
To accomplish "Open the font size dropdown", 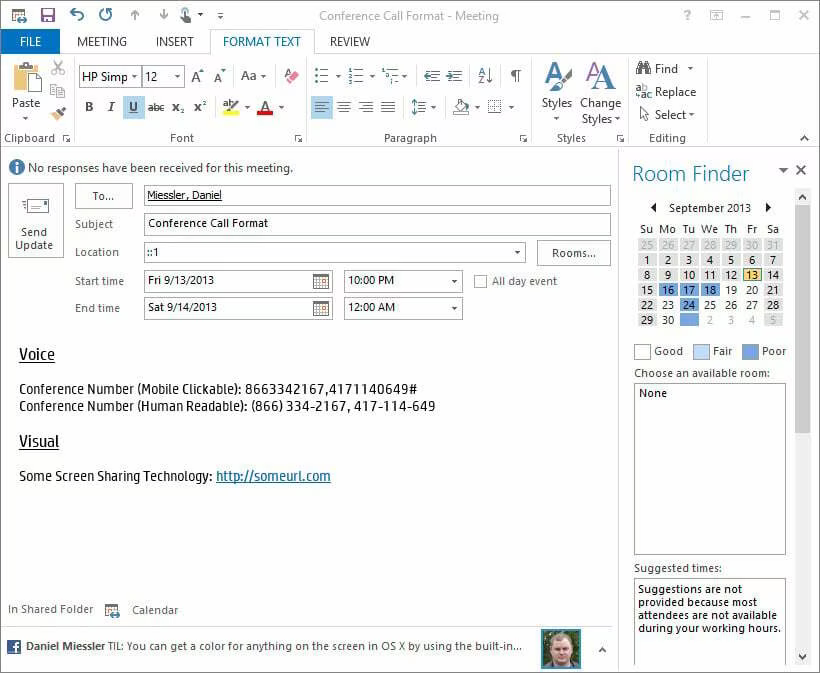I will (x=177, y=77).
